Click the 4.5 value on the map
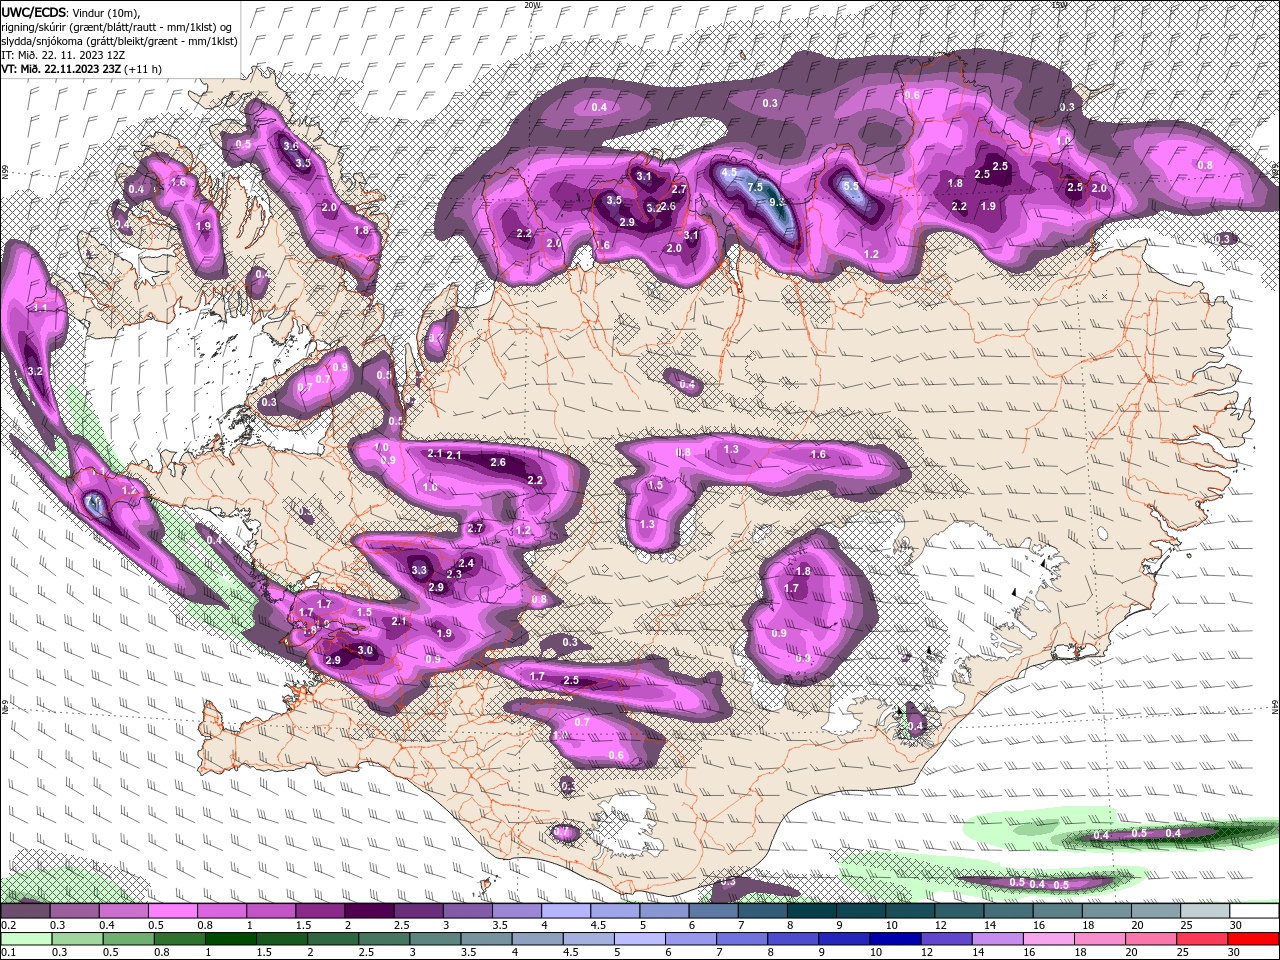This screenshot has width=1280, height=960. (729, 172)
